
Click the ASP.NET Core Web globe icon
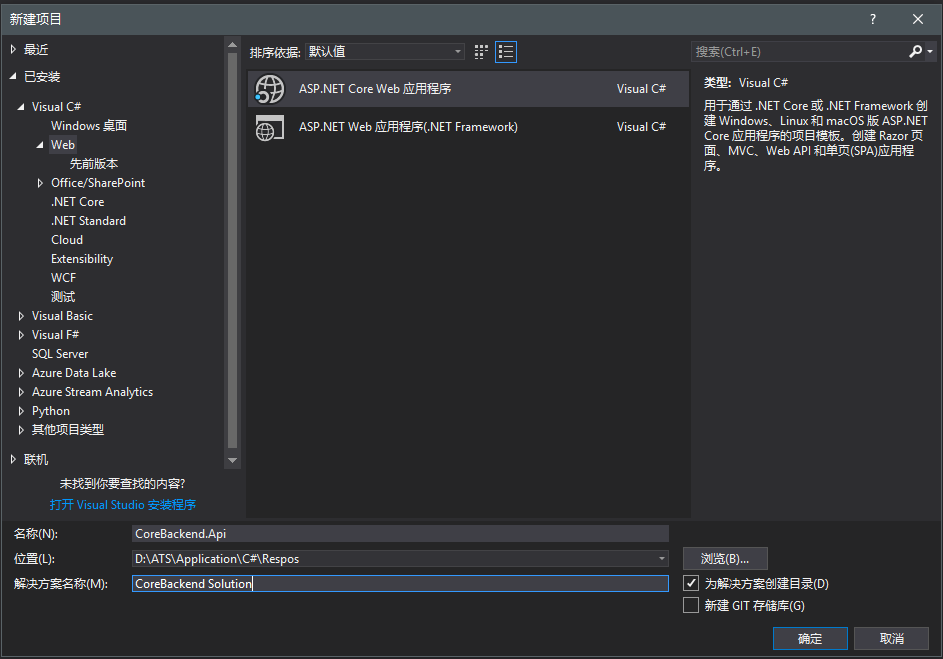(x=269, y=90)
